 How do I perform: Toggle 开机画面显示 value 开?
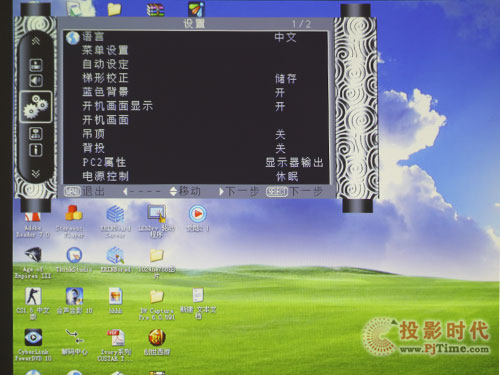coord(280,106)
